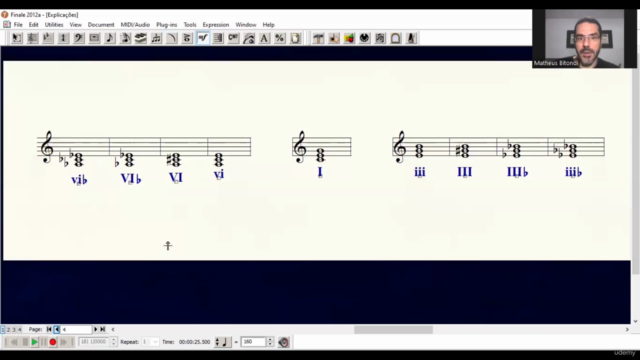Go to first page
The image size is (640, 360).
pos(49,329)
